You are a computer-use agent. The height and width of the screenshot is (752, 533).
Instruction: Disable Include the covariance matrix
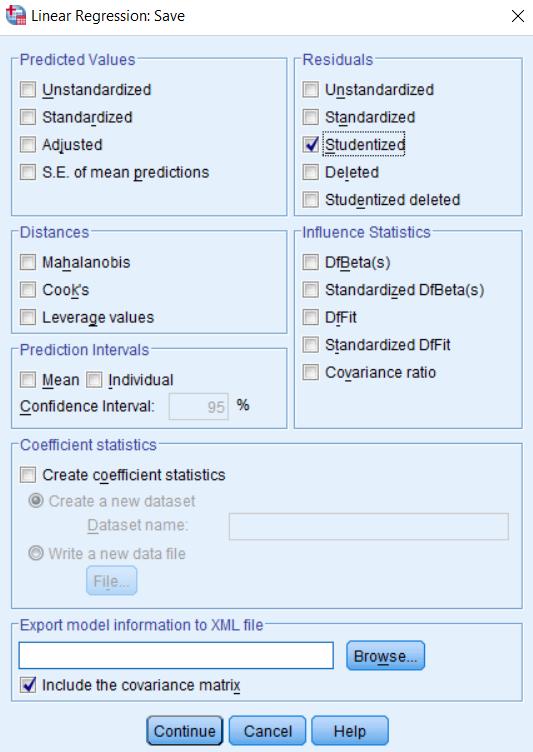[28, 685]
